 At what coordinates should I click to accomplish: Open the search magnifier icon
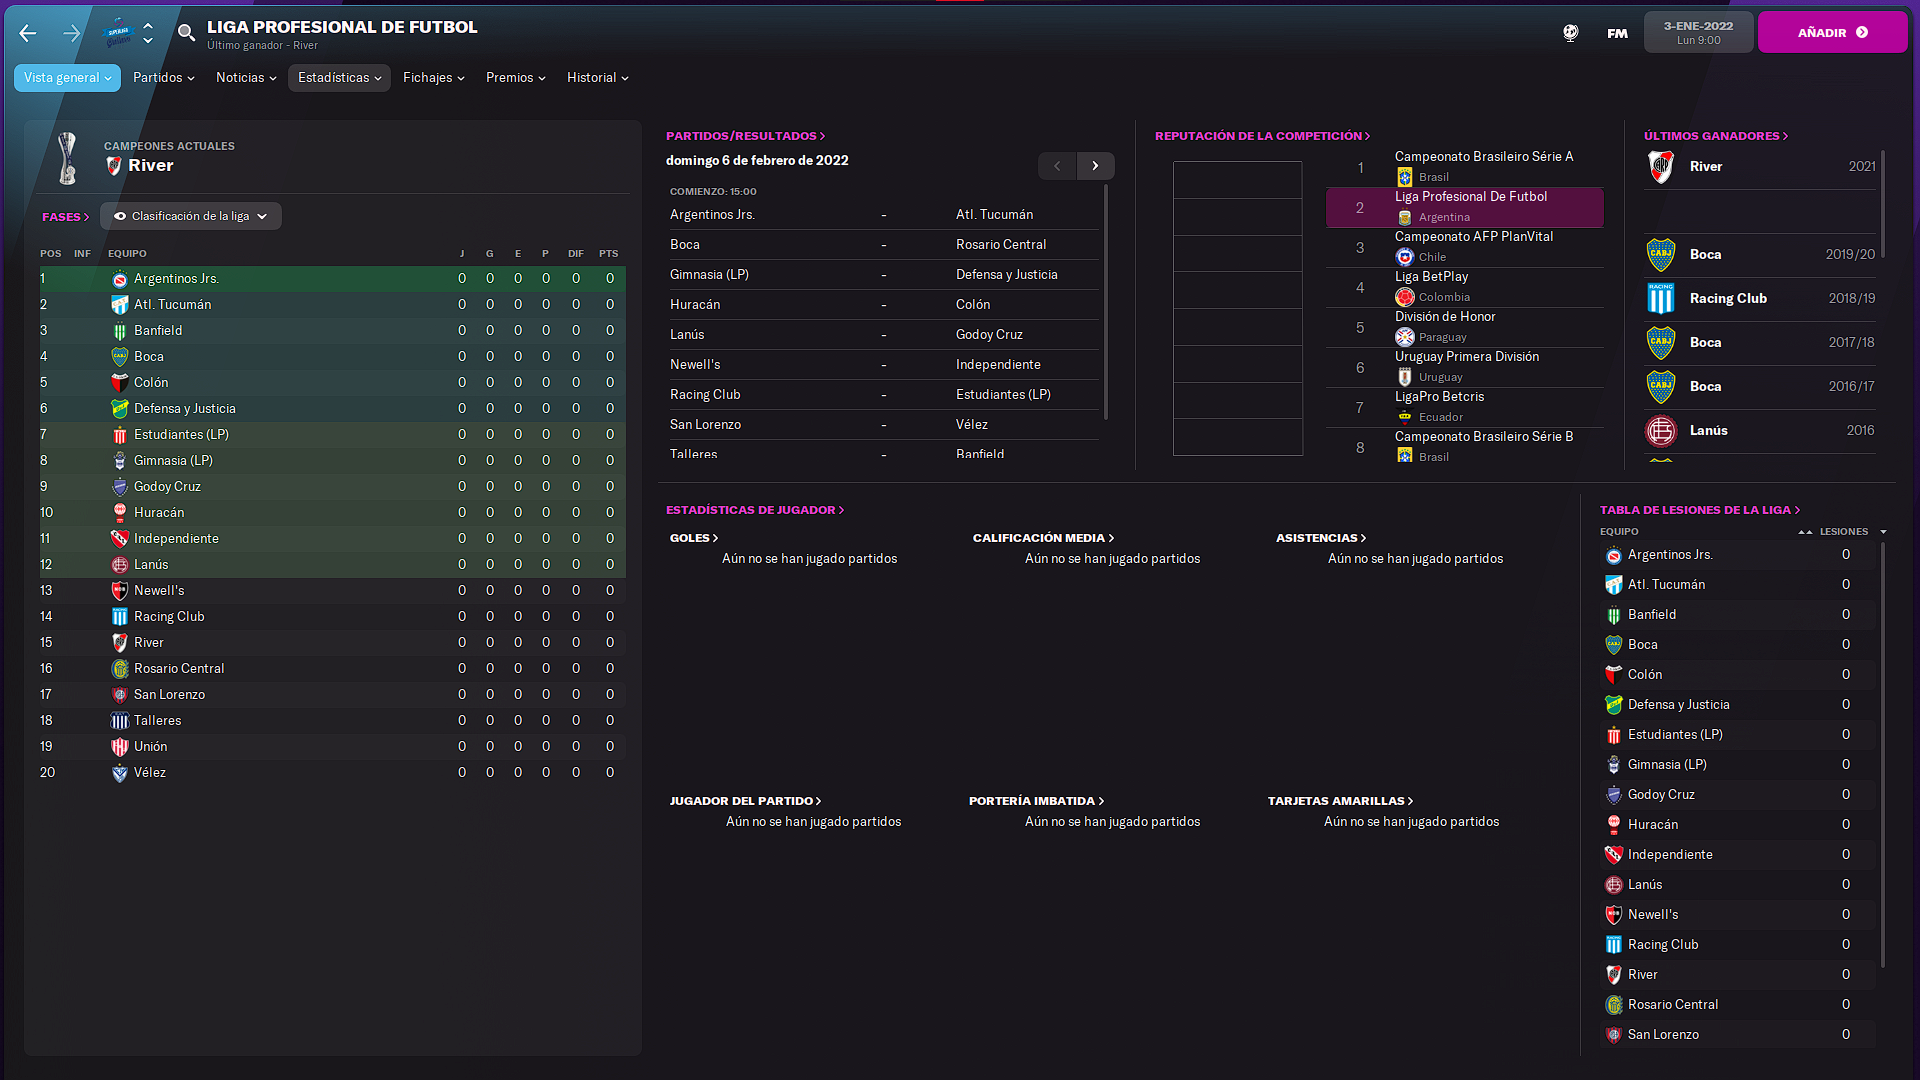[186, 33]
